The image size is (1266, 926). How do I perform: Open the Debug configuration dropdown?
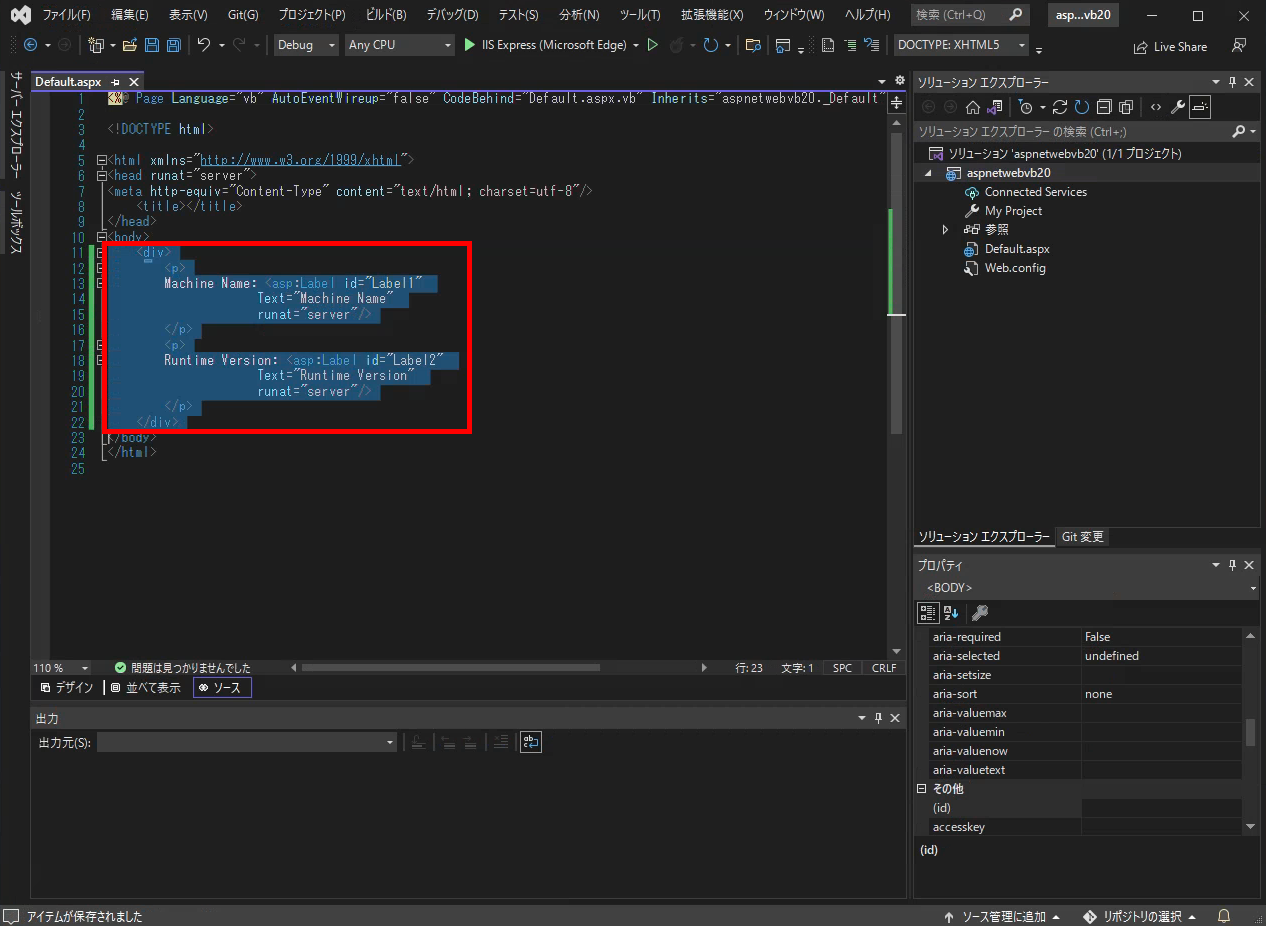(x=306, y=45)
